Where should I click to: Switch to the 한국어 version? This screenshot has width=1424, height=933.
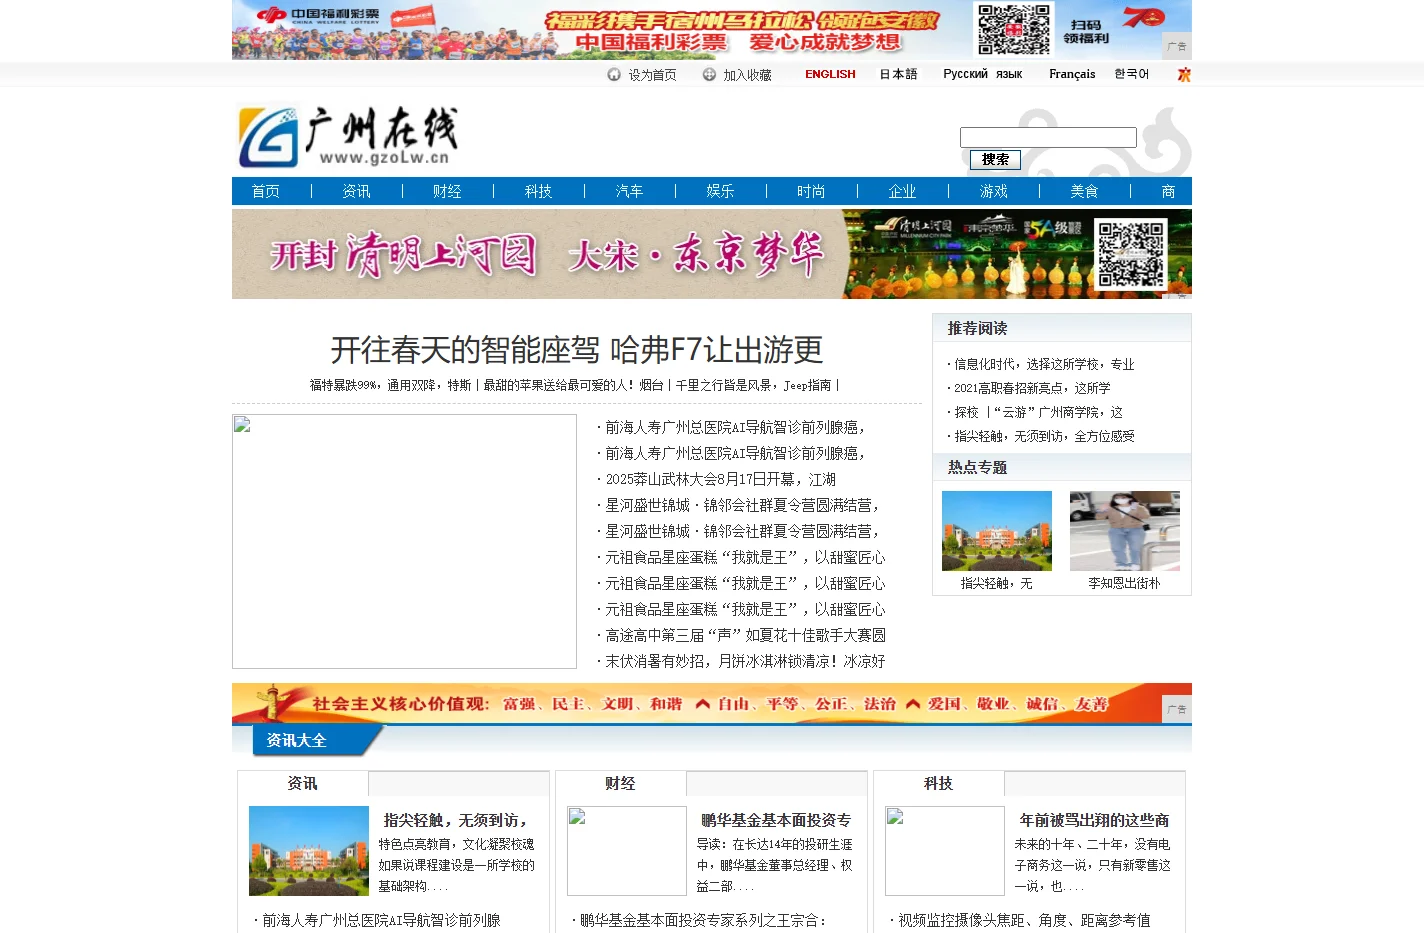point(1132,74)
